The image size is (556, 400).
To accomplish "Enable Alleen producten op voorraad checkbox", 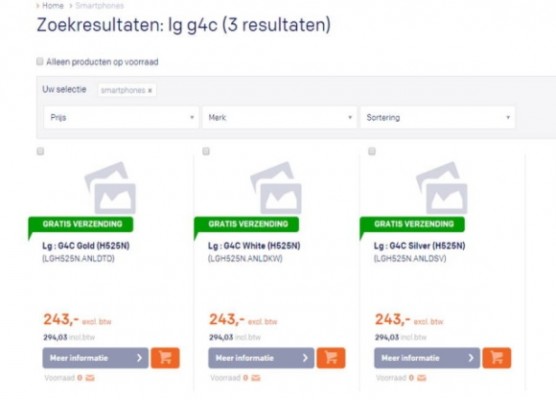I will pos(40,61).
